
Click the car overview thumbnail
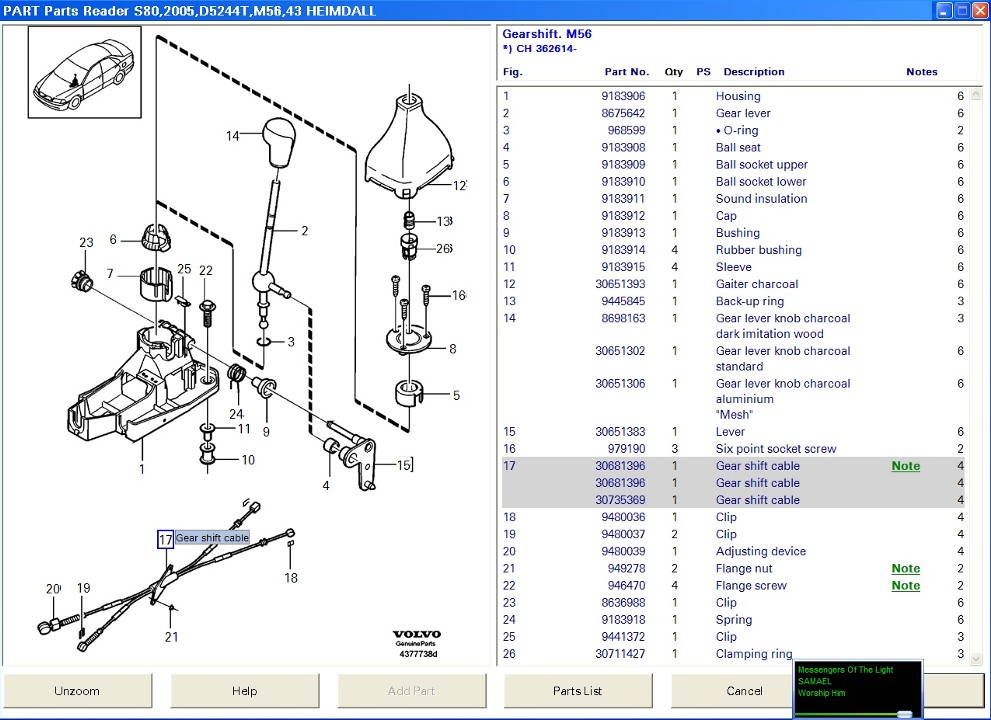(85, 72)
